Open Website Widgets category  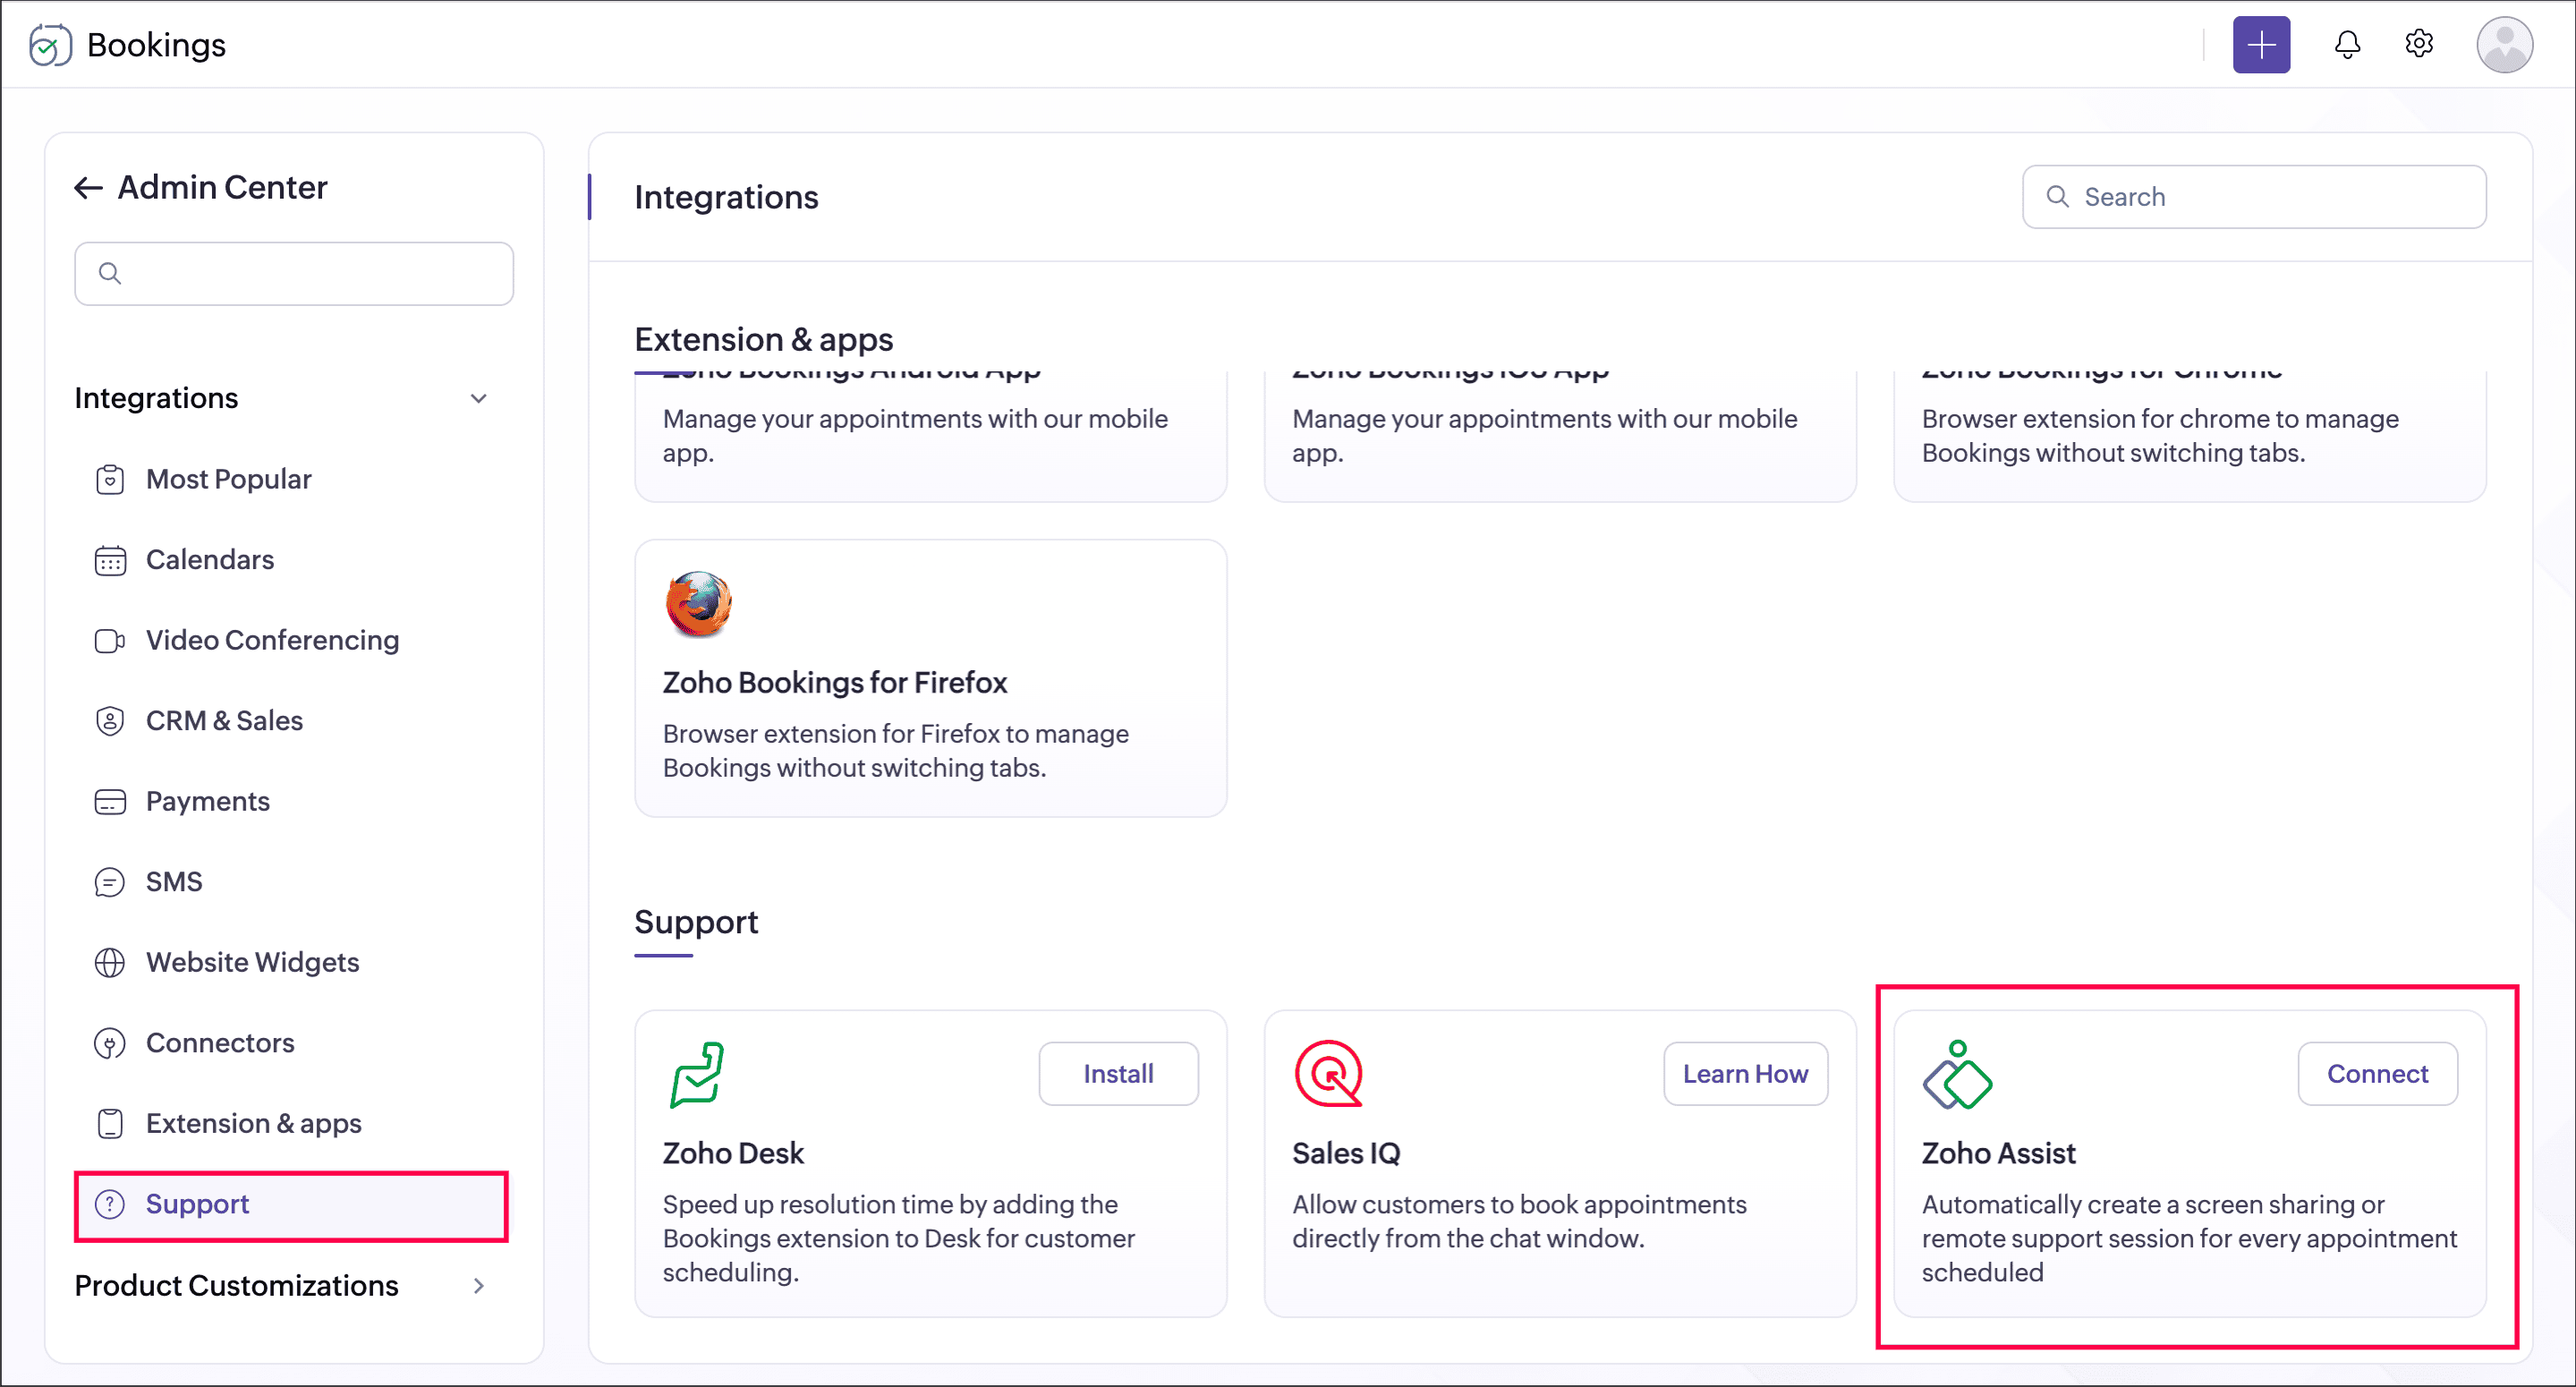pos(252,962)
